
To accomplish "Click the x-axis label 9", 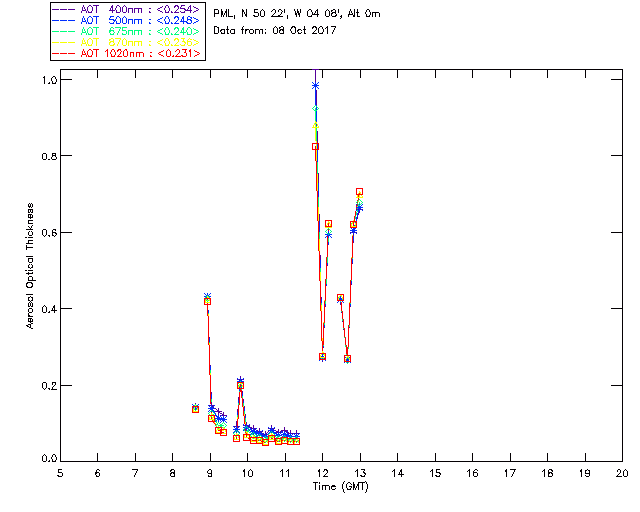I will 210,473.
